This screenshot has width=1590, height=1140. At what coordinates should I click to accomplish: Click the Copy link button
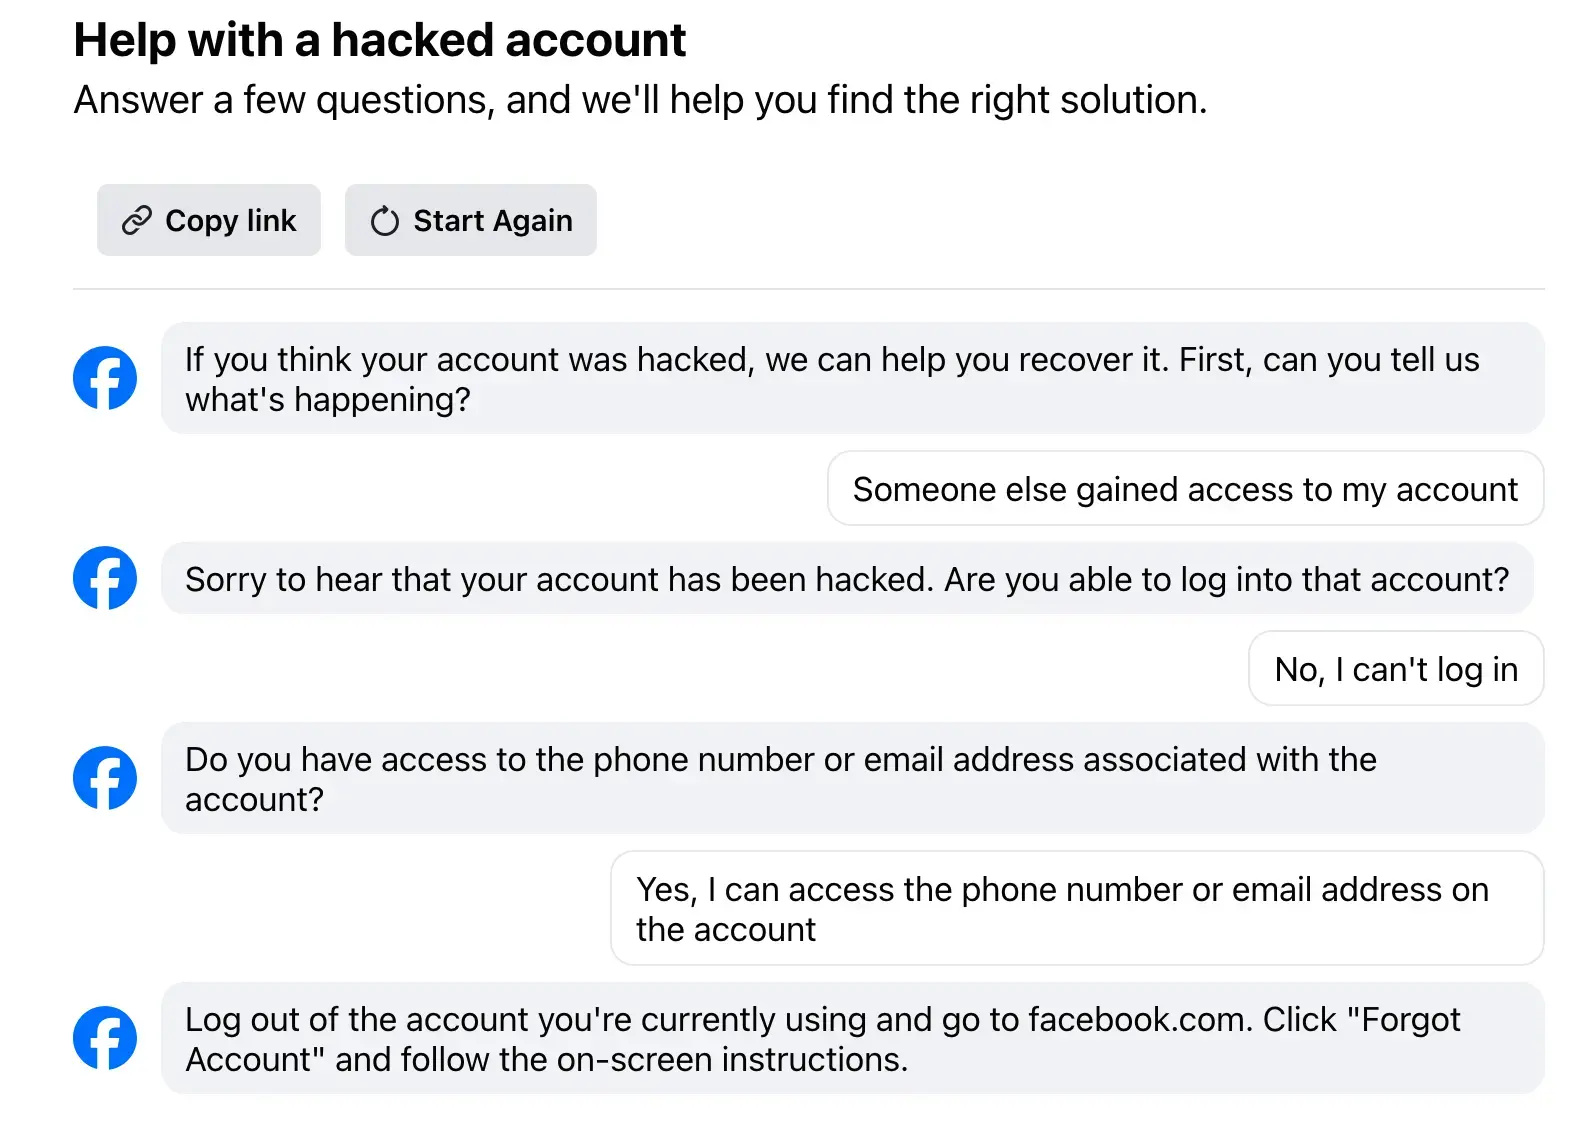coord(208,220)
